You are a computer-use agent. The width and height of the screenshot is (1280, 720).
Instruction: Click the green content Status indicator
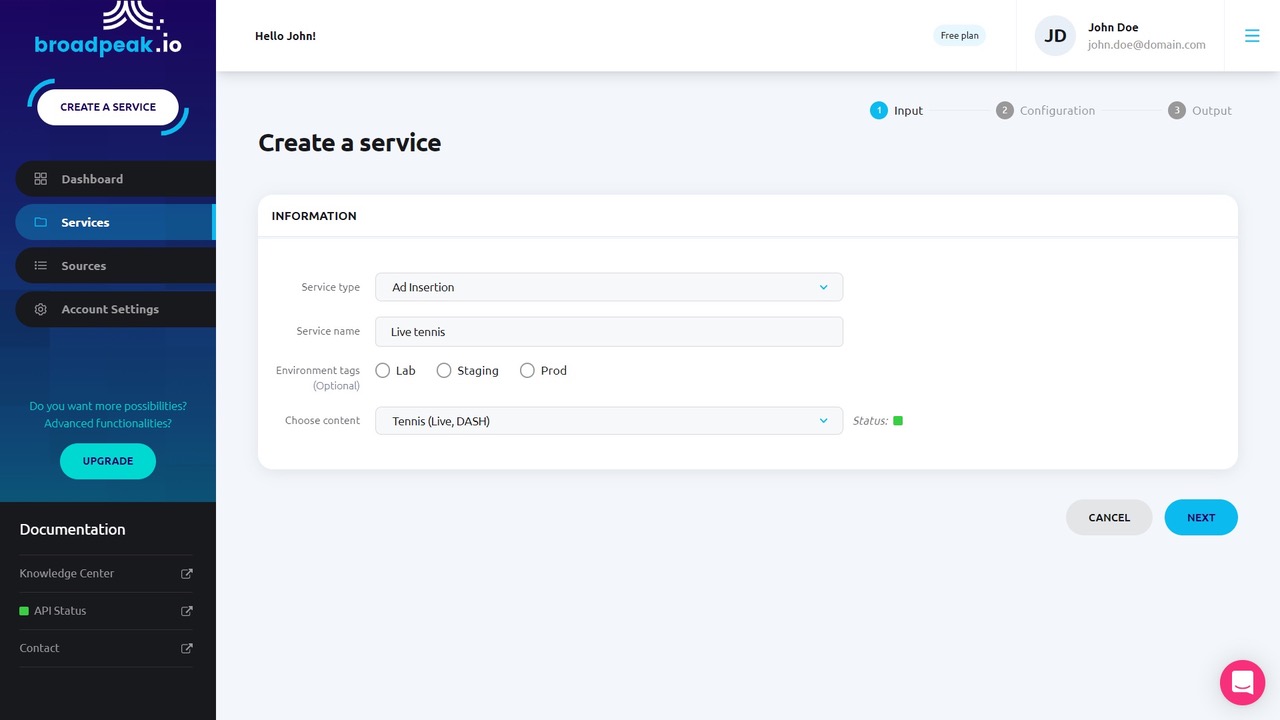898,421
